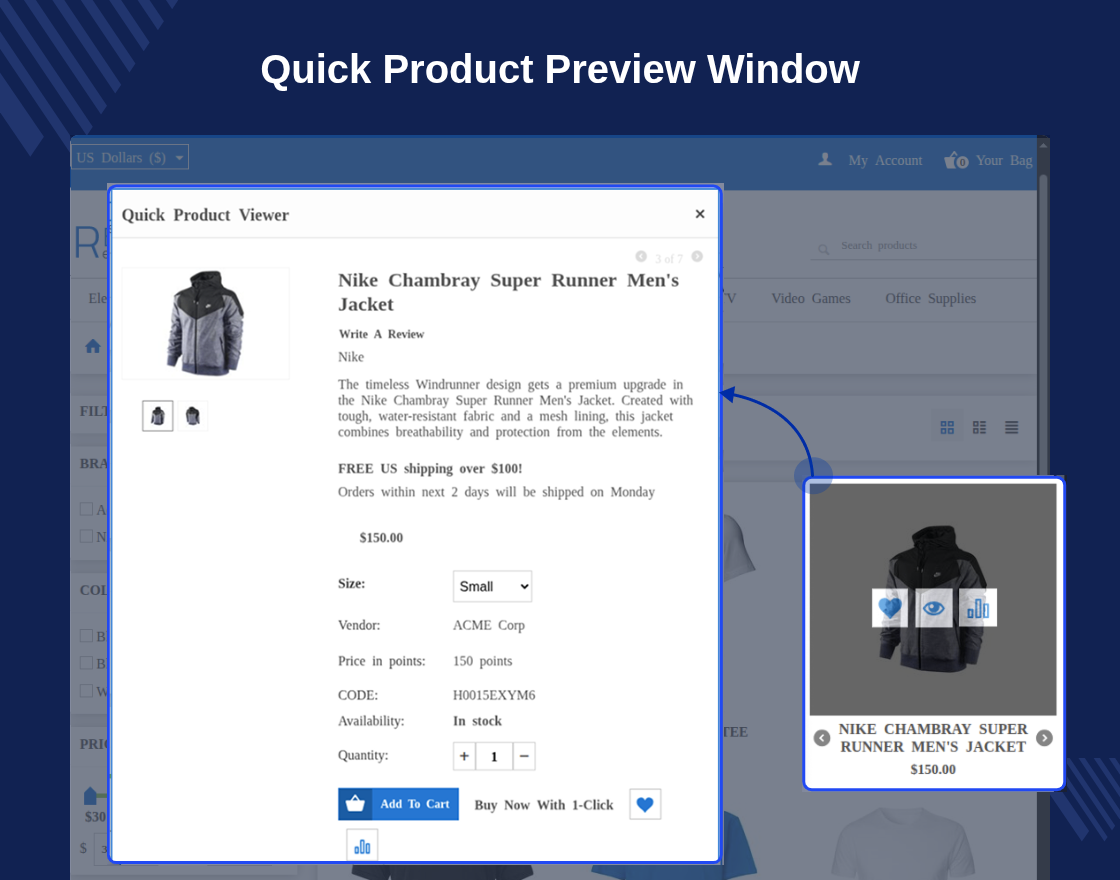Toggle first color filter checkbox
The height and width of the screenshot is (880, 1120).
pyautogui.click(x=86, y=636)
